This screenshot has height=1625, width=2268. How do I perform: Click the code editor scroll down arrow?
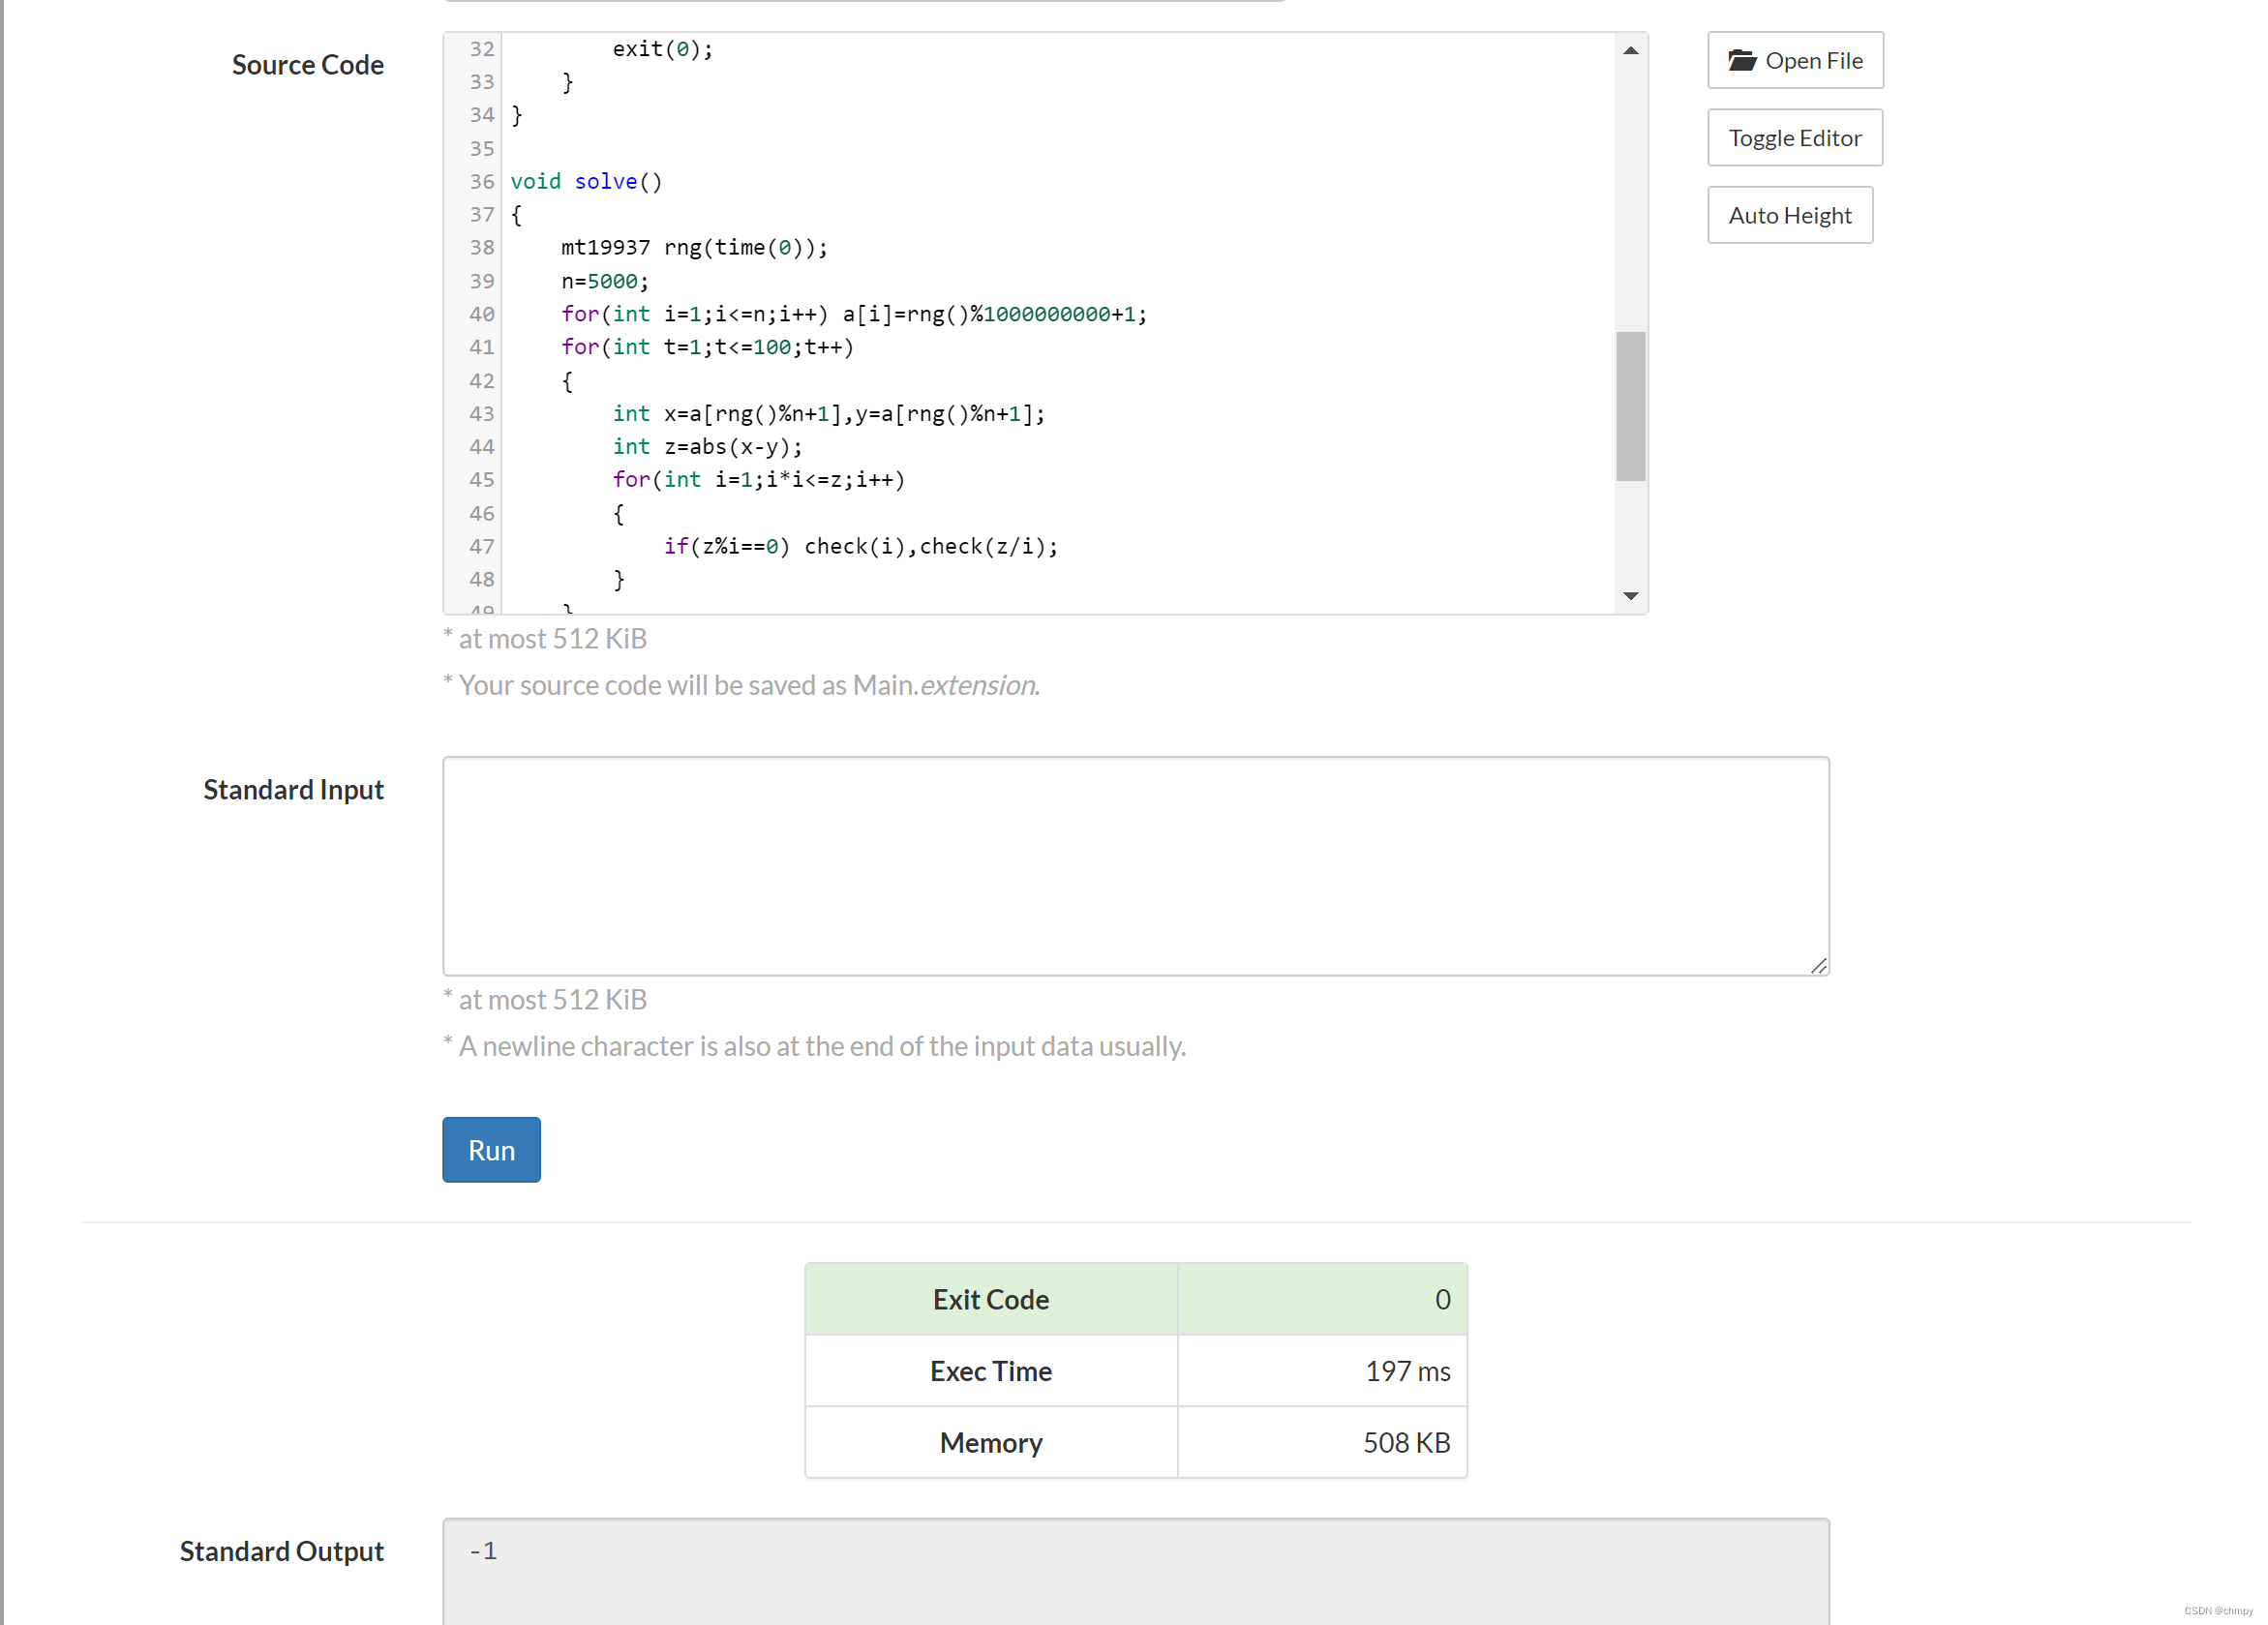1630,596
